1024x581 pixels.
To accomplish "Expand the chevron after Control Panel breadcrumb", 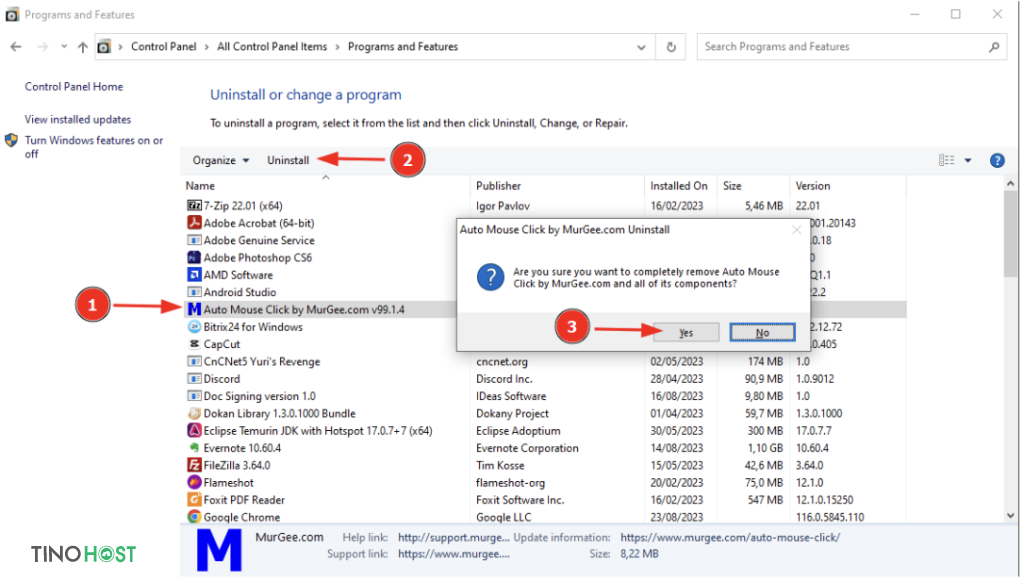I will pyautogui.click(x=207, y=47).
